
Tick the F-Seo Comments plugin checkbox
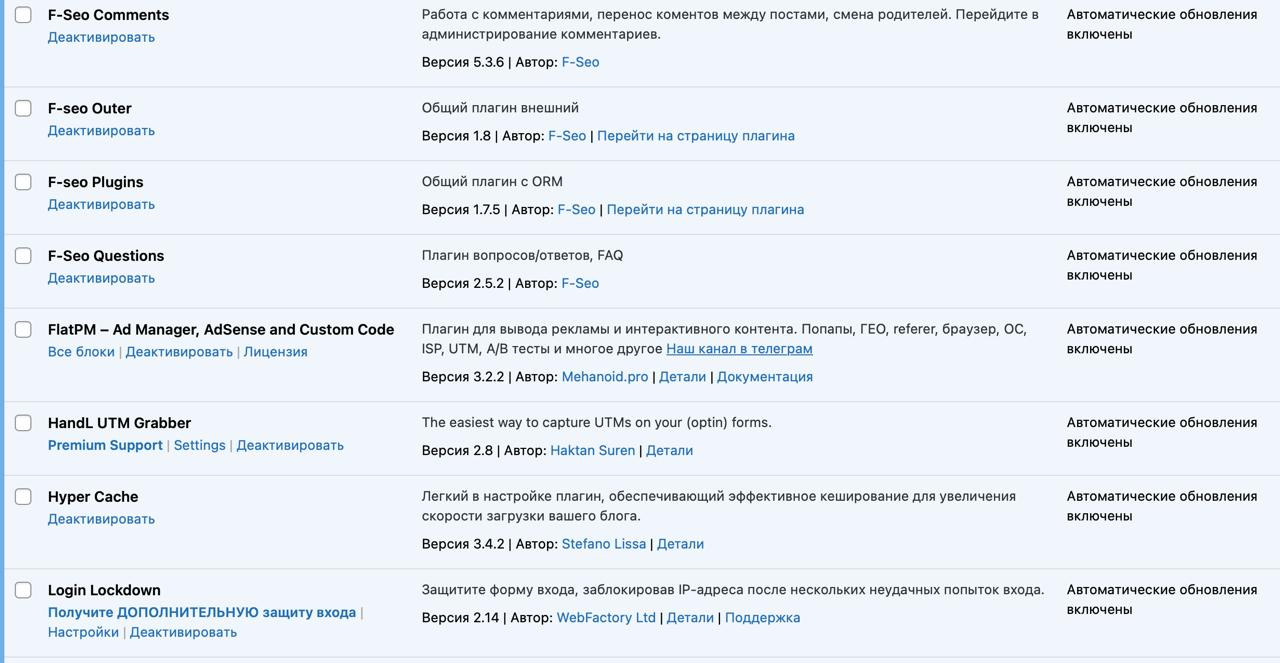[23, 15]
